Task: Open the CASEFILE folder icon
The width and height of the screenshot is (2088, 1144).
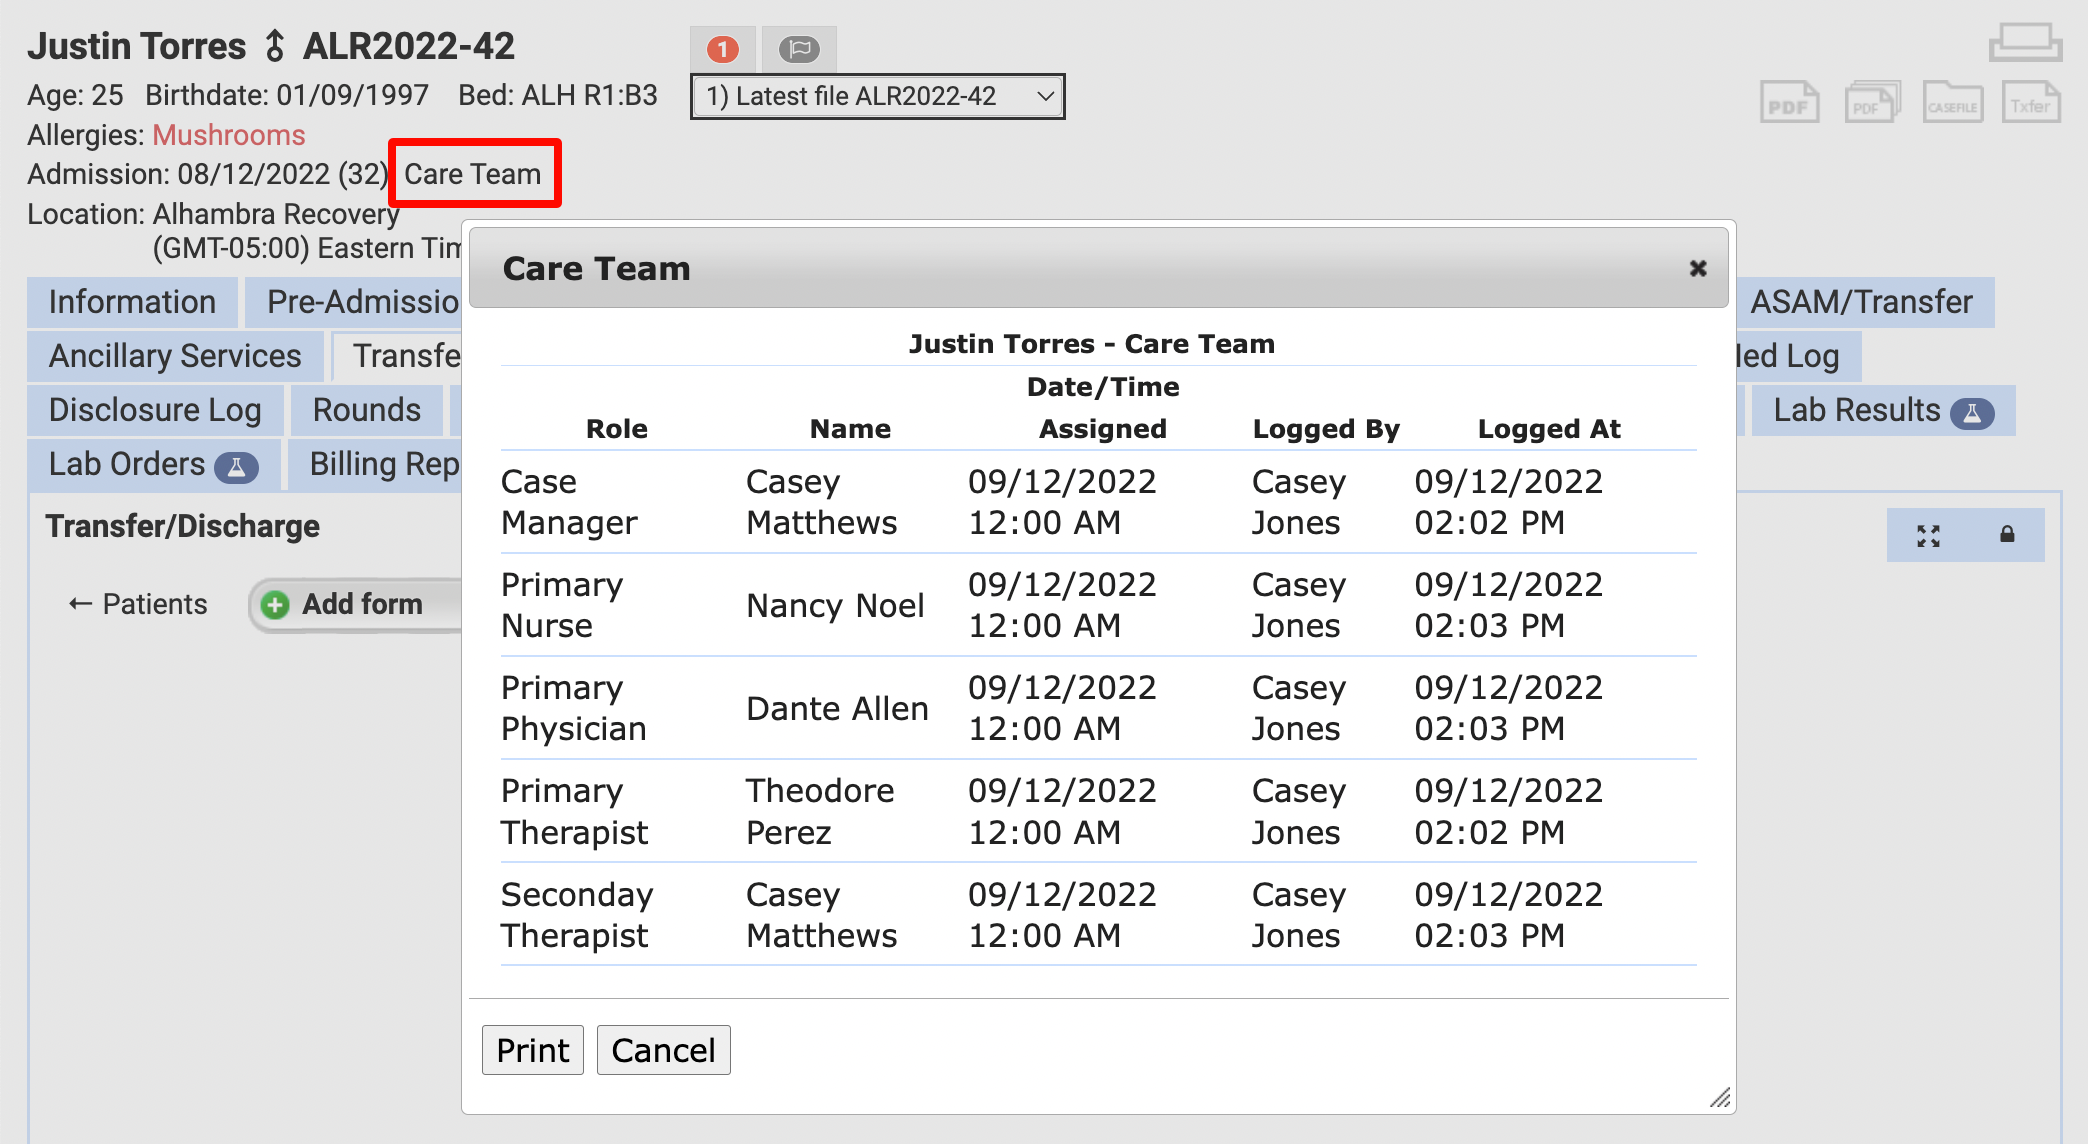Action: point(1952,103)
